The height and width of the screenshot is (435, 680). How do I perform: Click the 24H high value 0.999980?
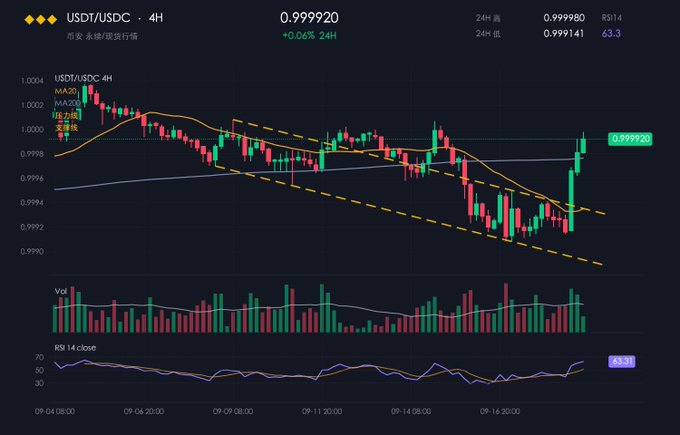pyautogui.click(x=564, y=18)
